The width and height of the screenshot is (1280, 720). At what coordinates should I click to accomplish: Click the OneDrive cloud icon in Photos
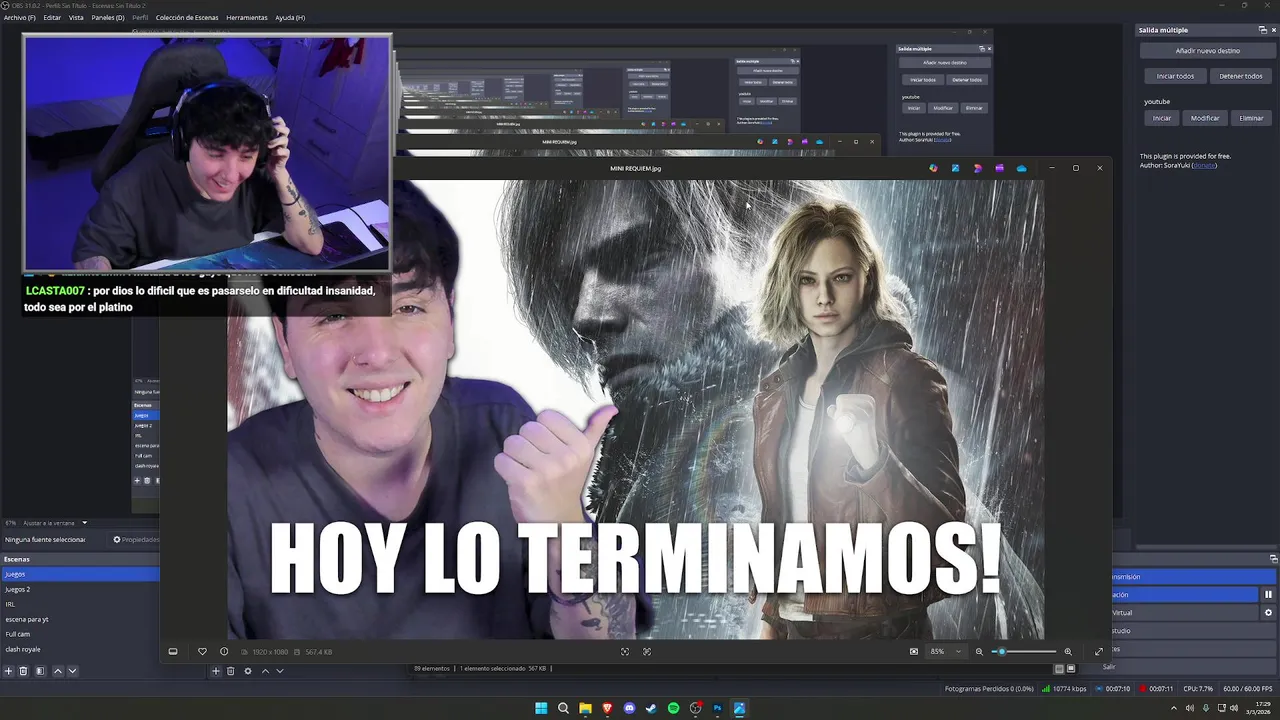[1021, 168]
